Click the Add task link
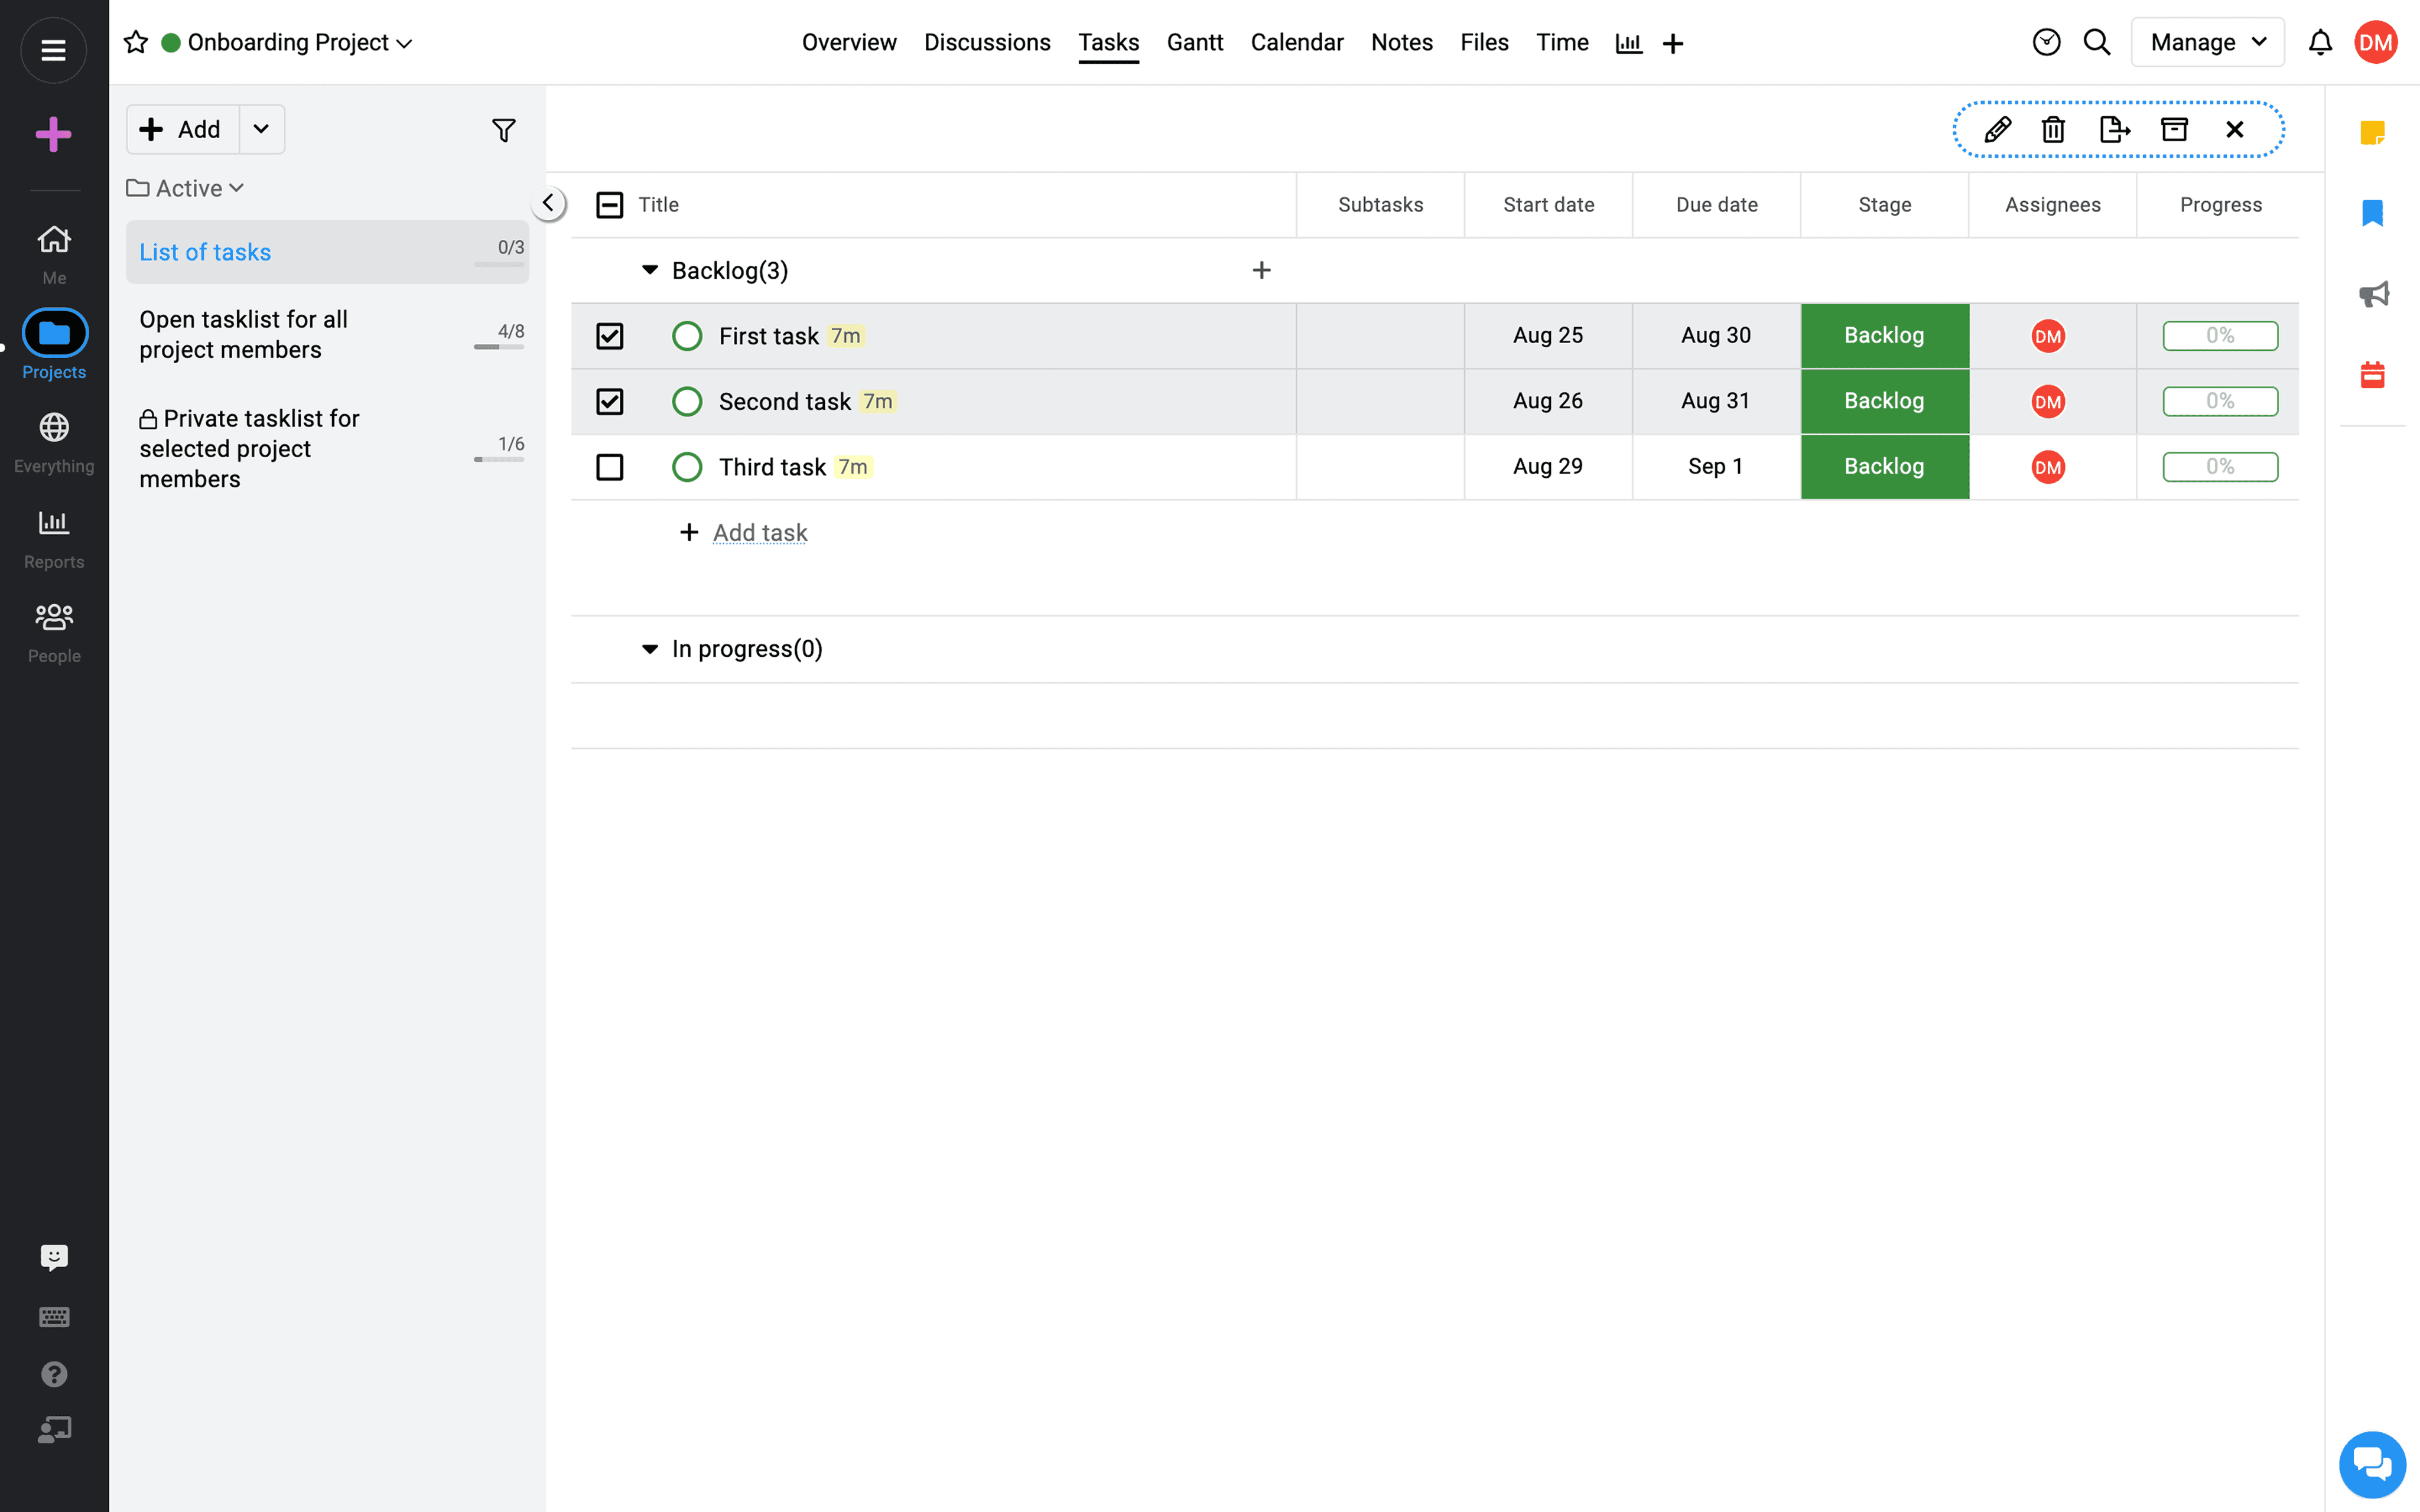The width and height of the screenshot is (2420, 1512). [x=760, y=533]
